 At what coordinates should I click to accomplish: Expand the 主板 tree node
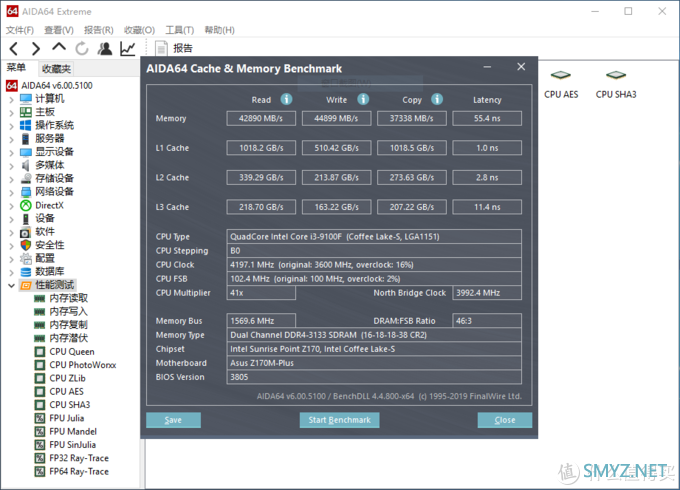(x=11, y=113)
